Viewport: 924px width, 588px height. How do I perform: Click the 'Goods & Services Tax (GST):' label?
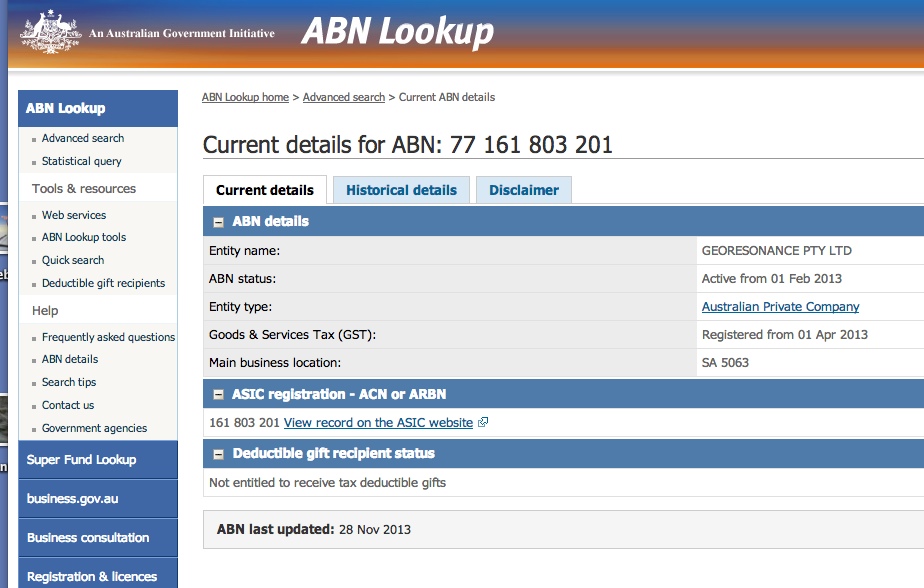(292, 334)
